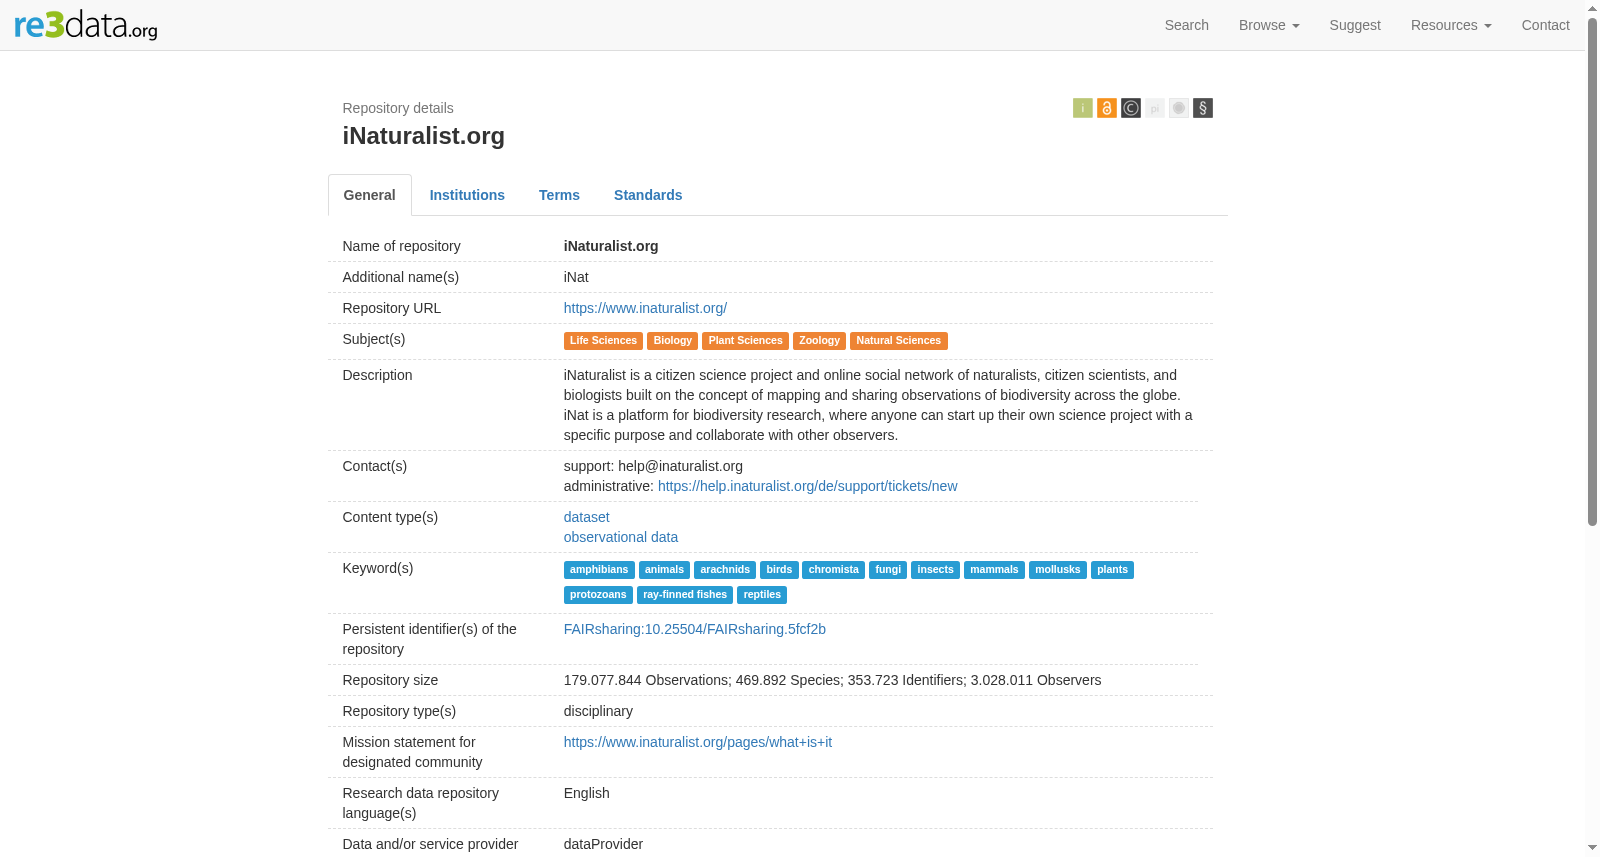Click the orange open access lock badge
This screenshot has width=1600, height=857.
click(1107, 108)
